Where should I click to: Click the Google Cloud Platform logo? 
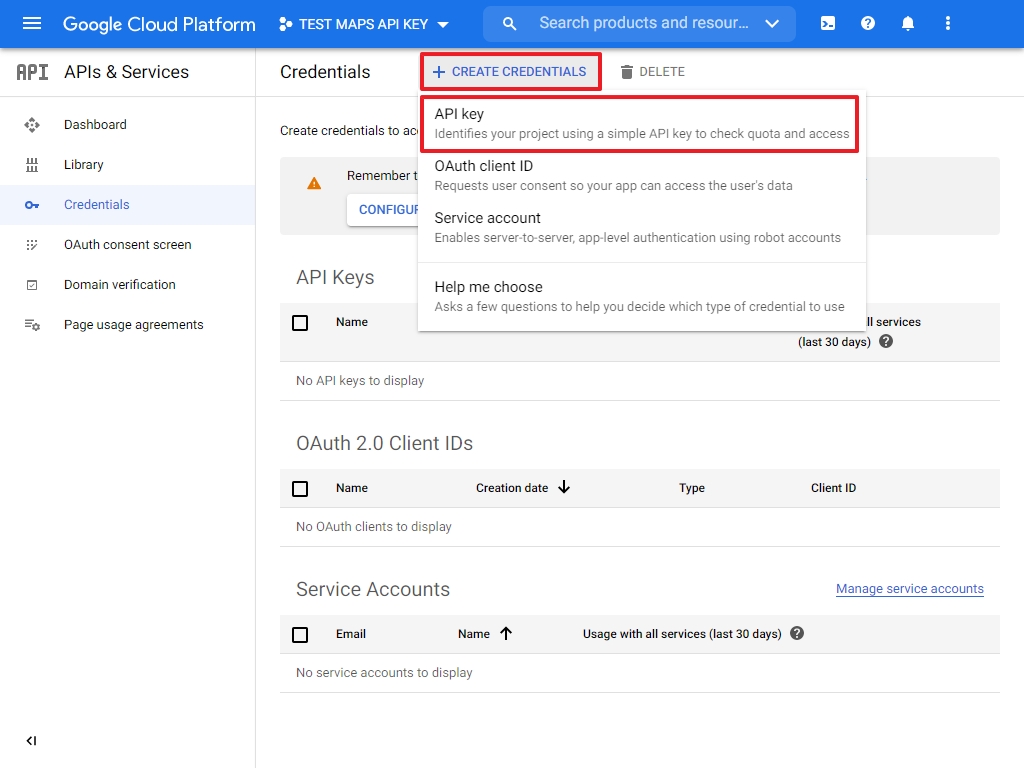point(159,24)
